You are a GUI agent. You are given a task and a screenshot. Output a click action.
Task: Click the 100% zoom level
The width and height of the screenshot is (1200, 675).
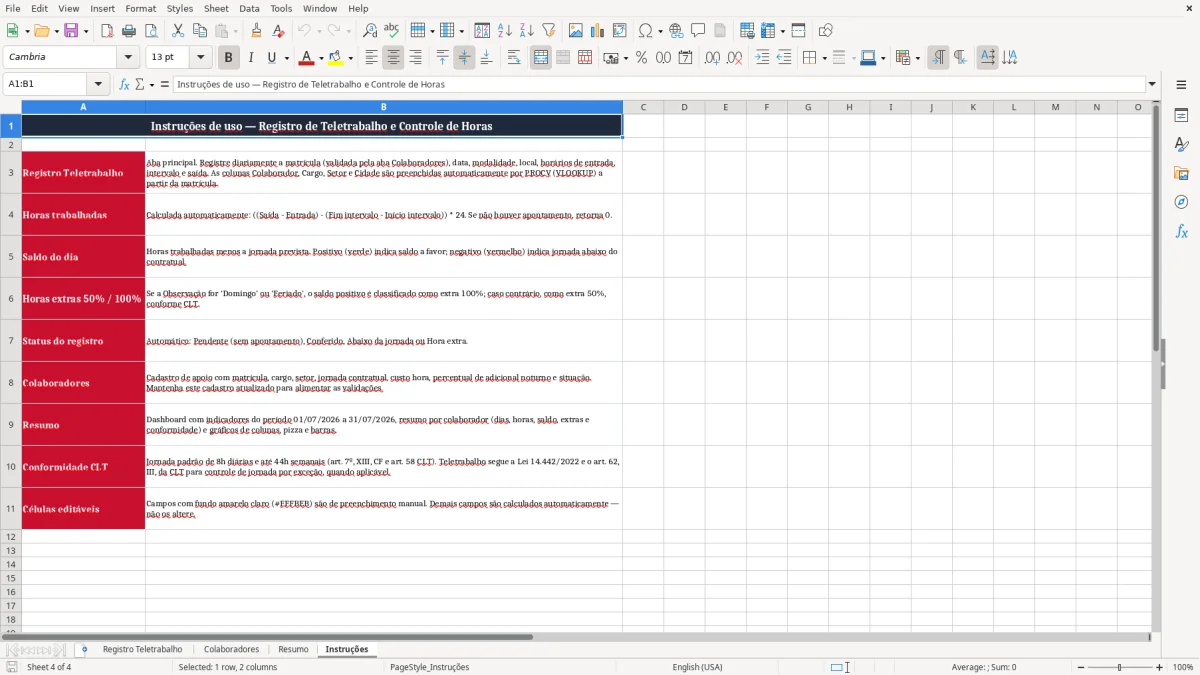1183,667
